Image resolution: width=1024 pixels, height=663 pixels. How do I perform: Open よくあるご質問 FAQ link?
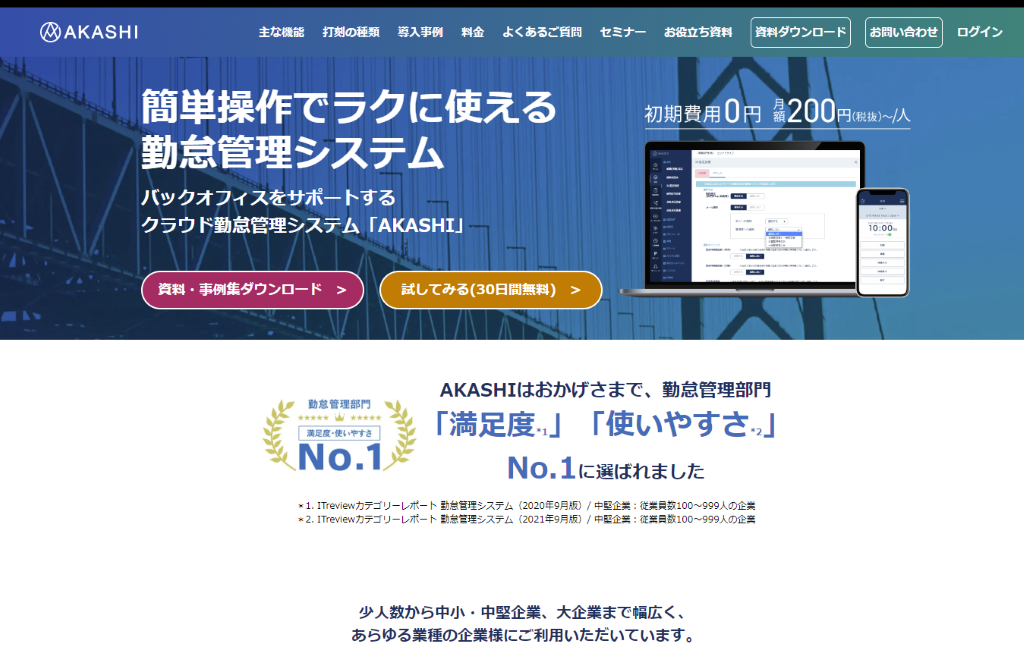[x=542, y=32]
